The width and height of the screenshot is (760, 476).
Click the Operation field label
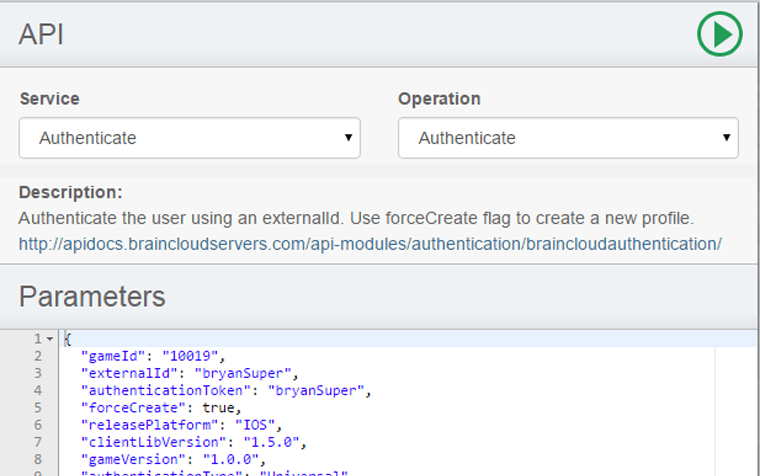439,99
